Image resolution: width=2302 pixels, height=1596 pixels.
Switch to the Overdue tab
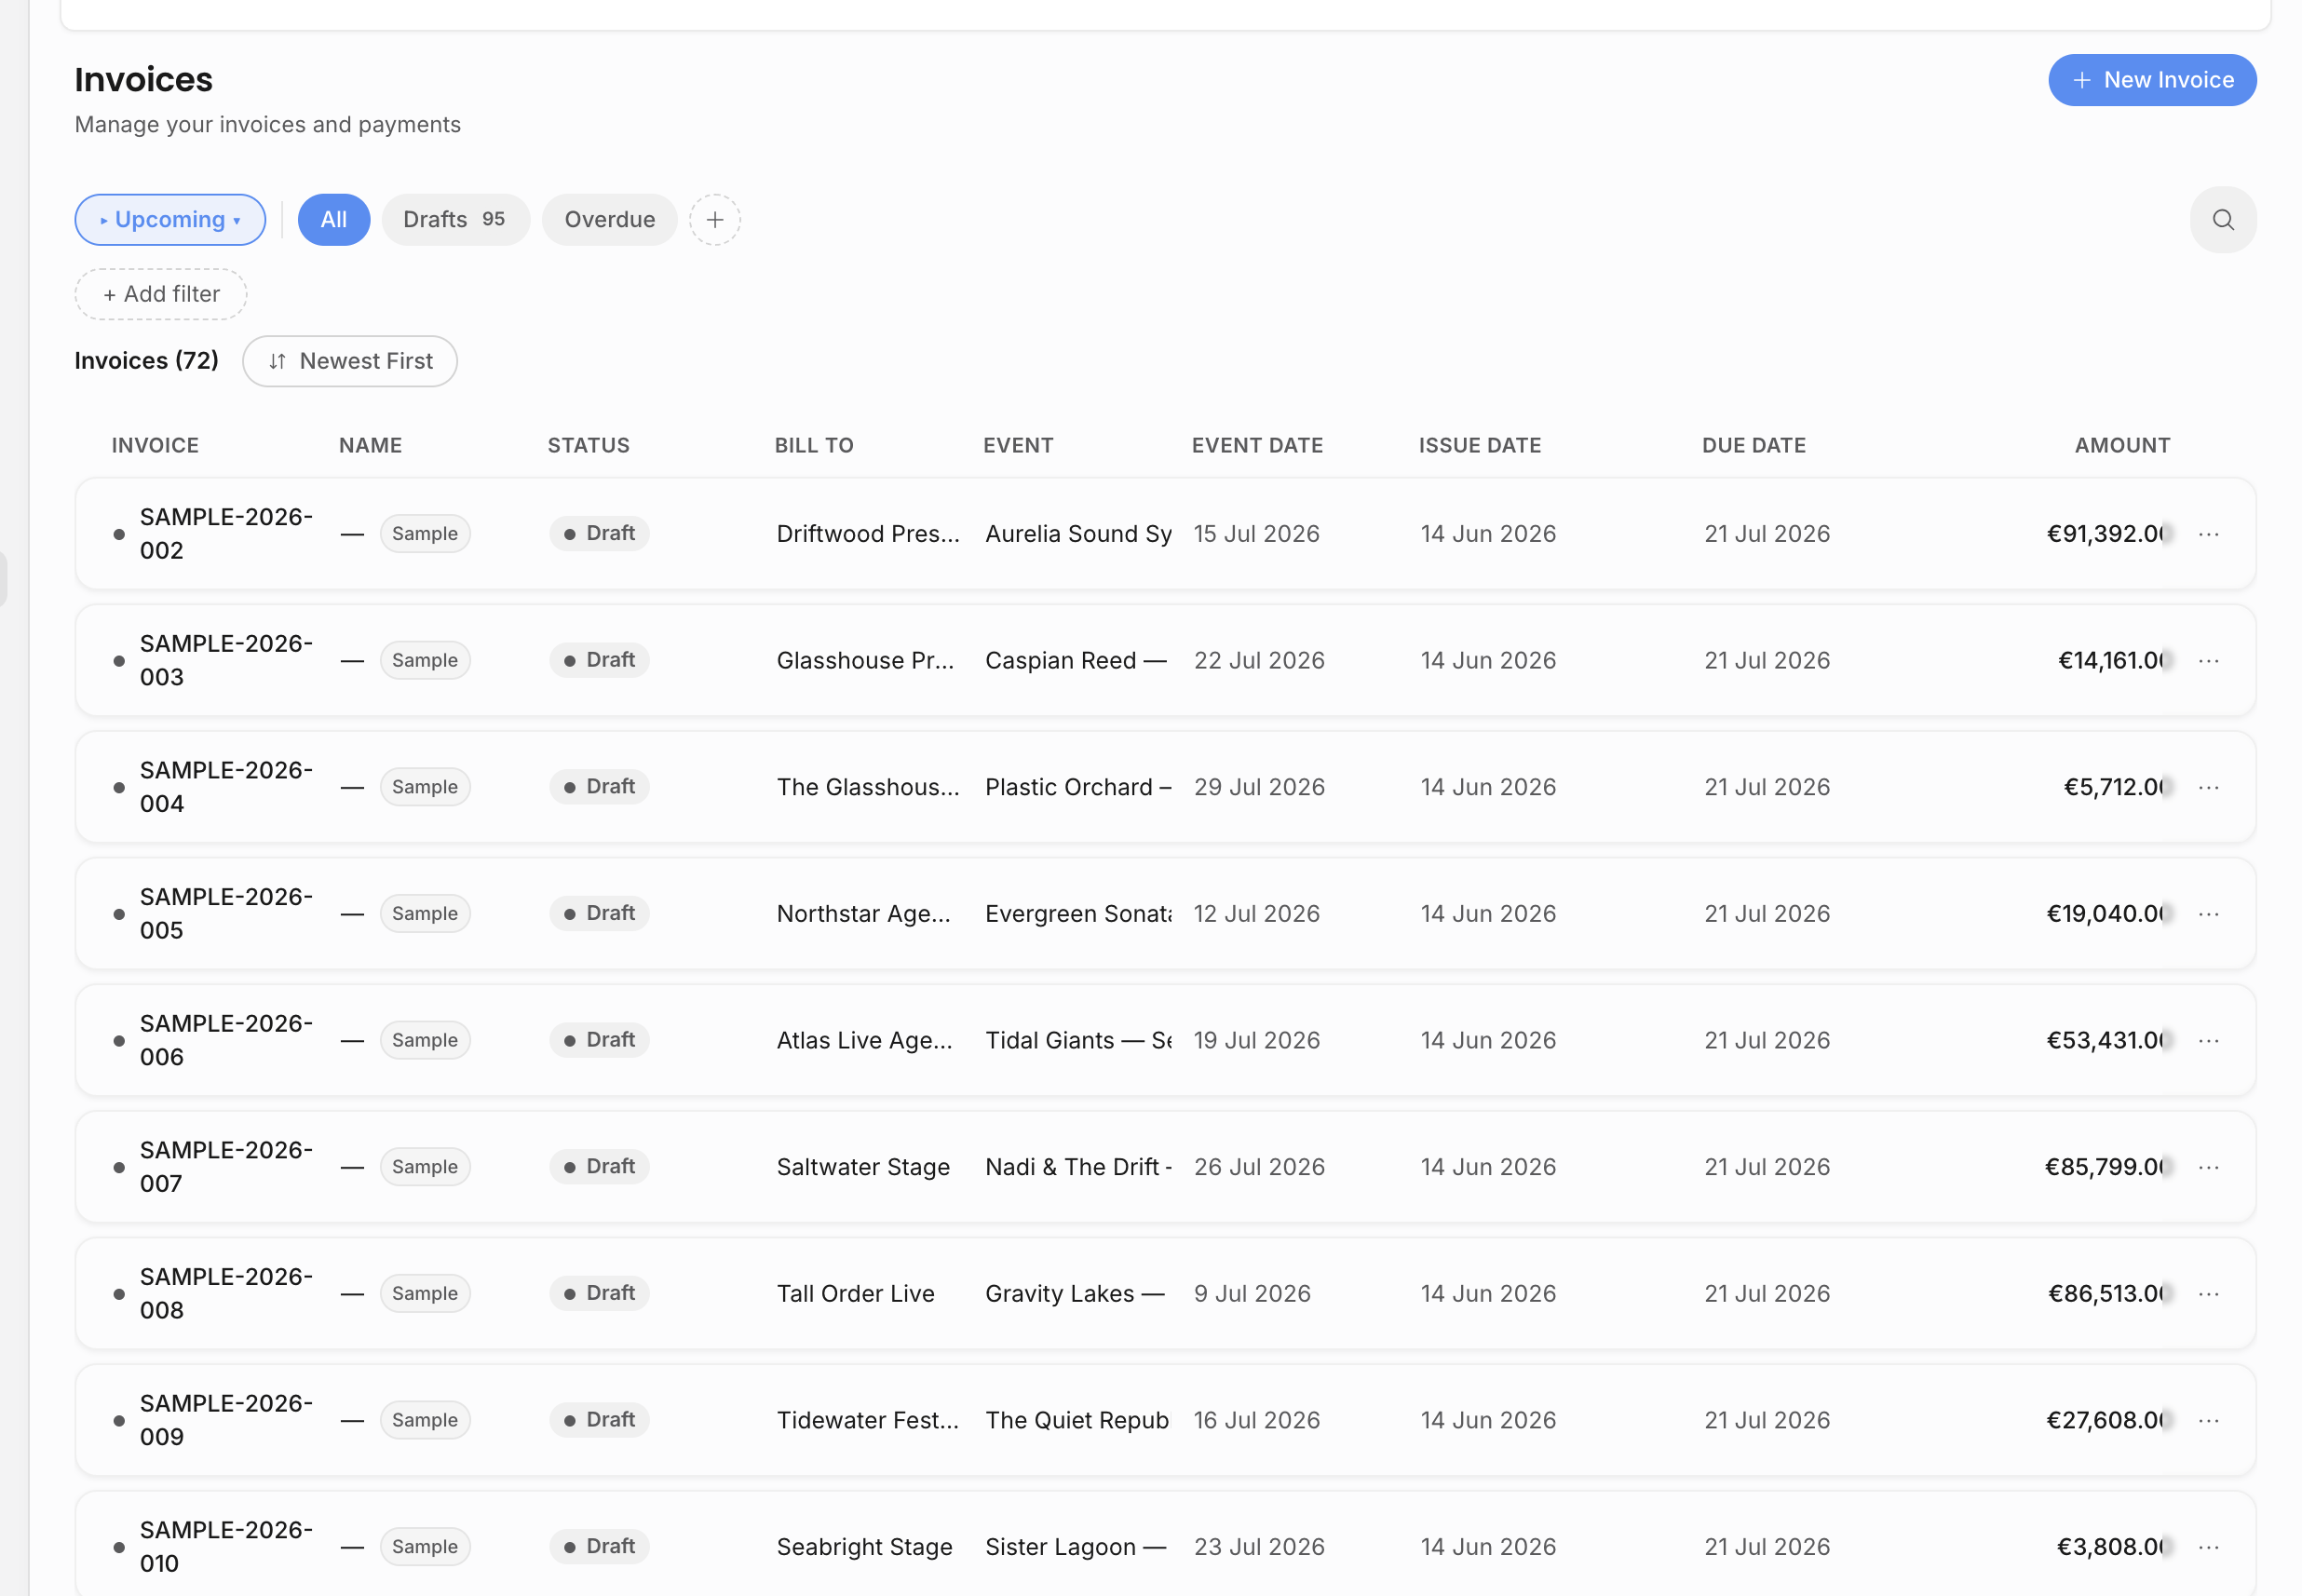tap(610, 220)
